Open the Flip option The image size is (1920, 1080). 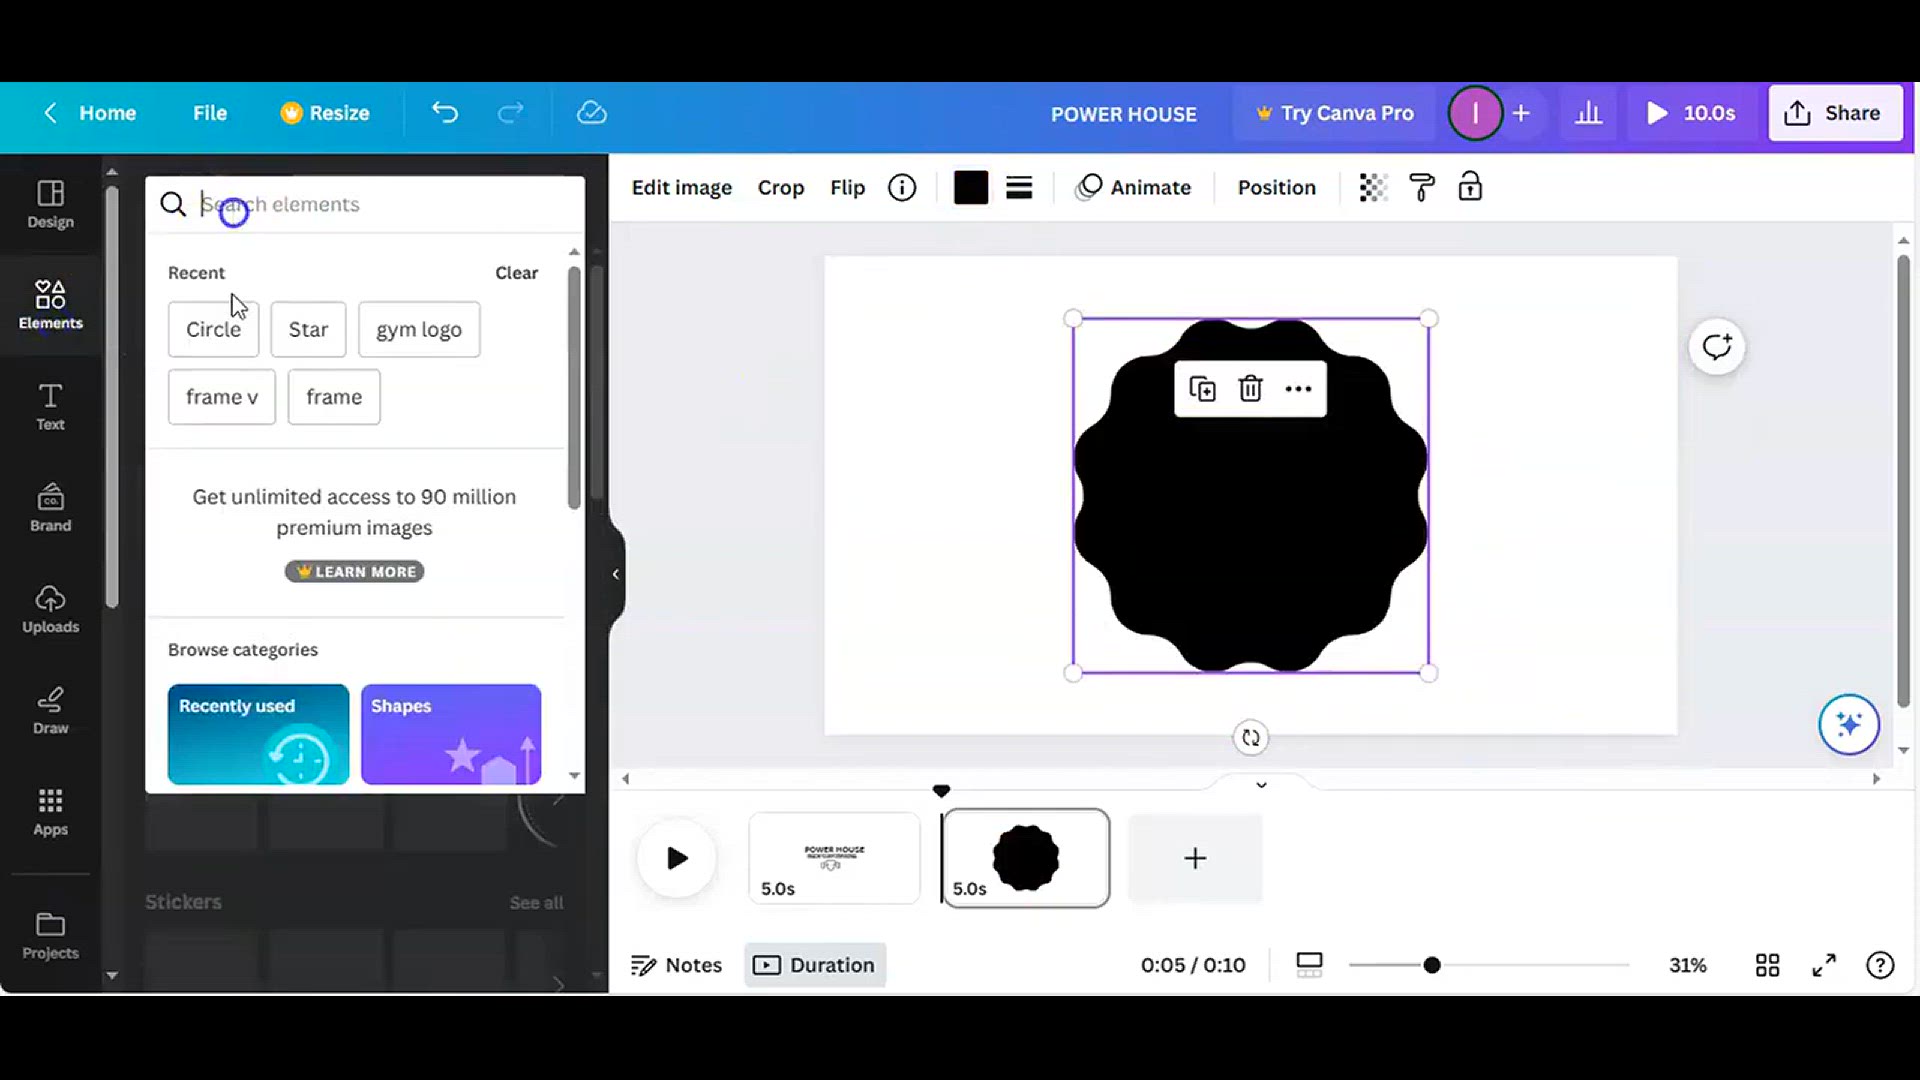(847, 188)
